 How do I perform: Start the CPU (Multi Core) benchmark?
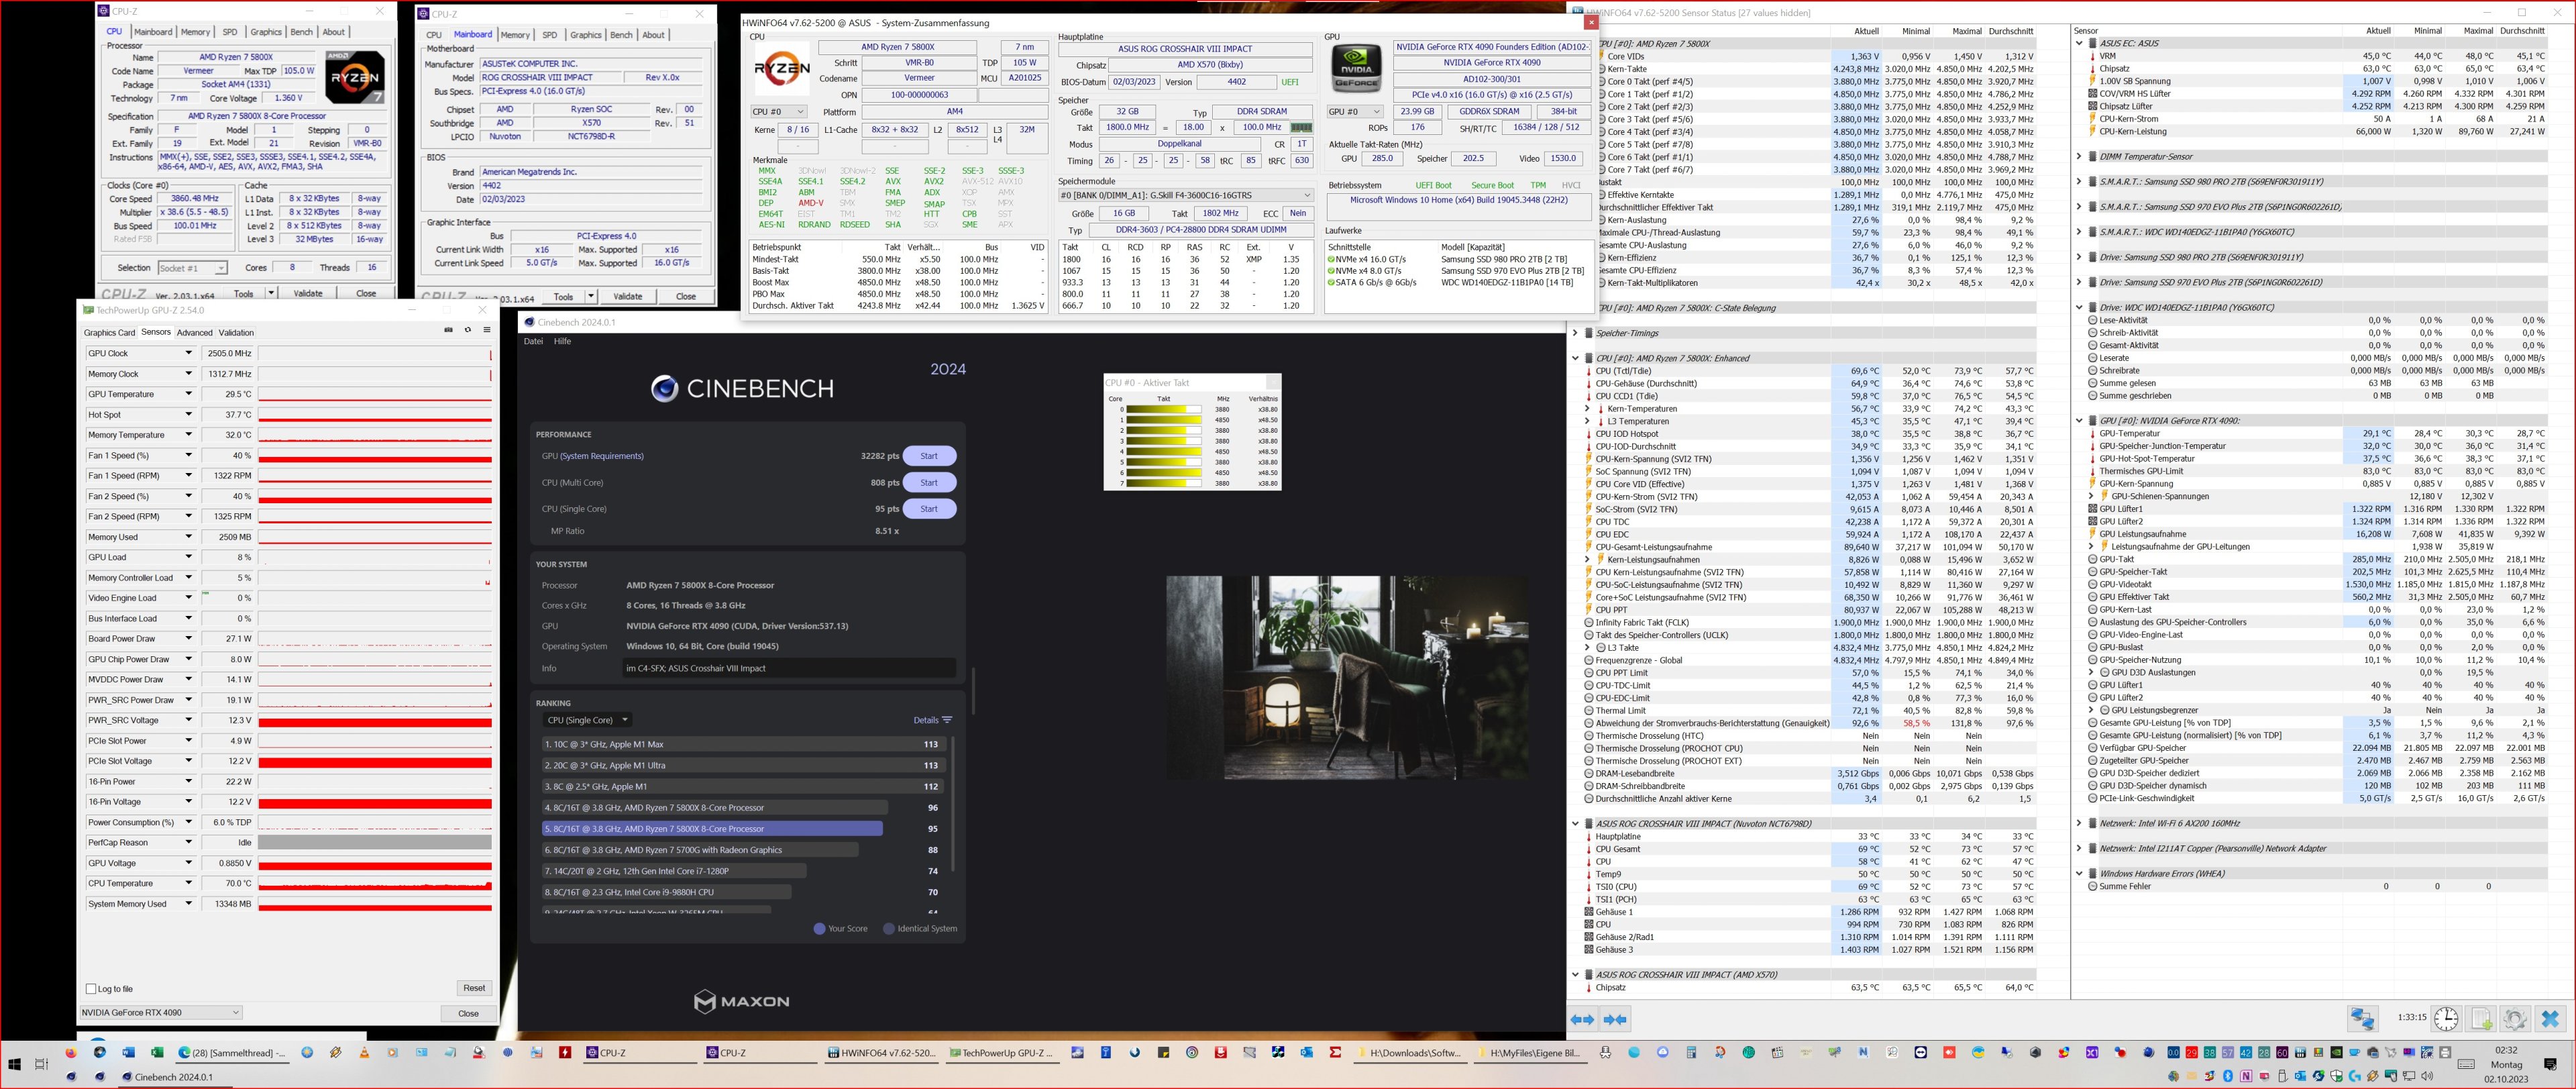pyautogui.click(x=929, y=482)
